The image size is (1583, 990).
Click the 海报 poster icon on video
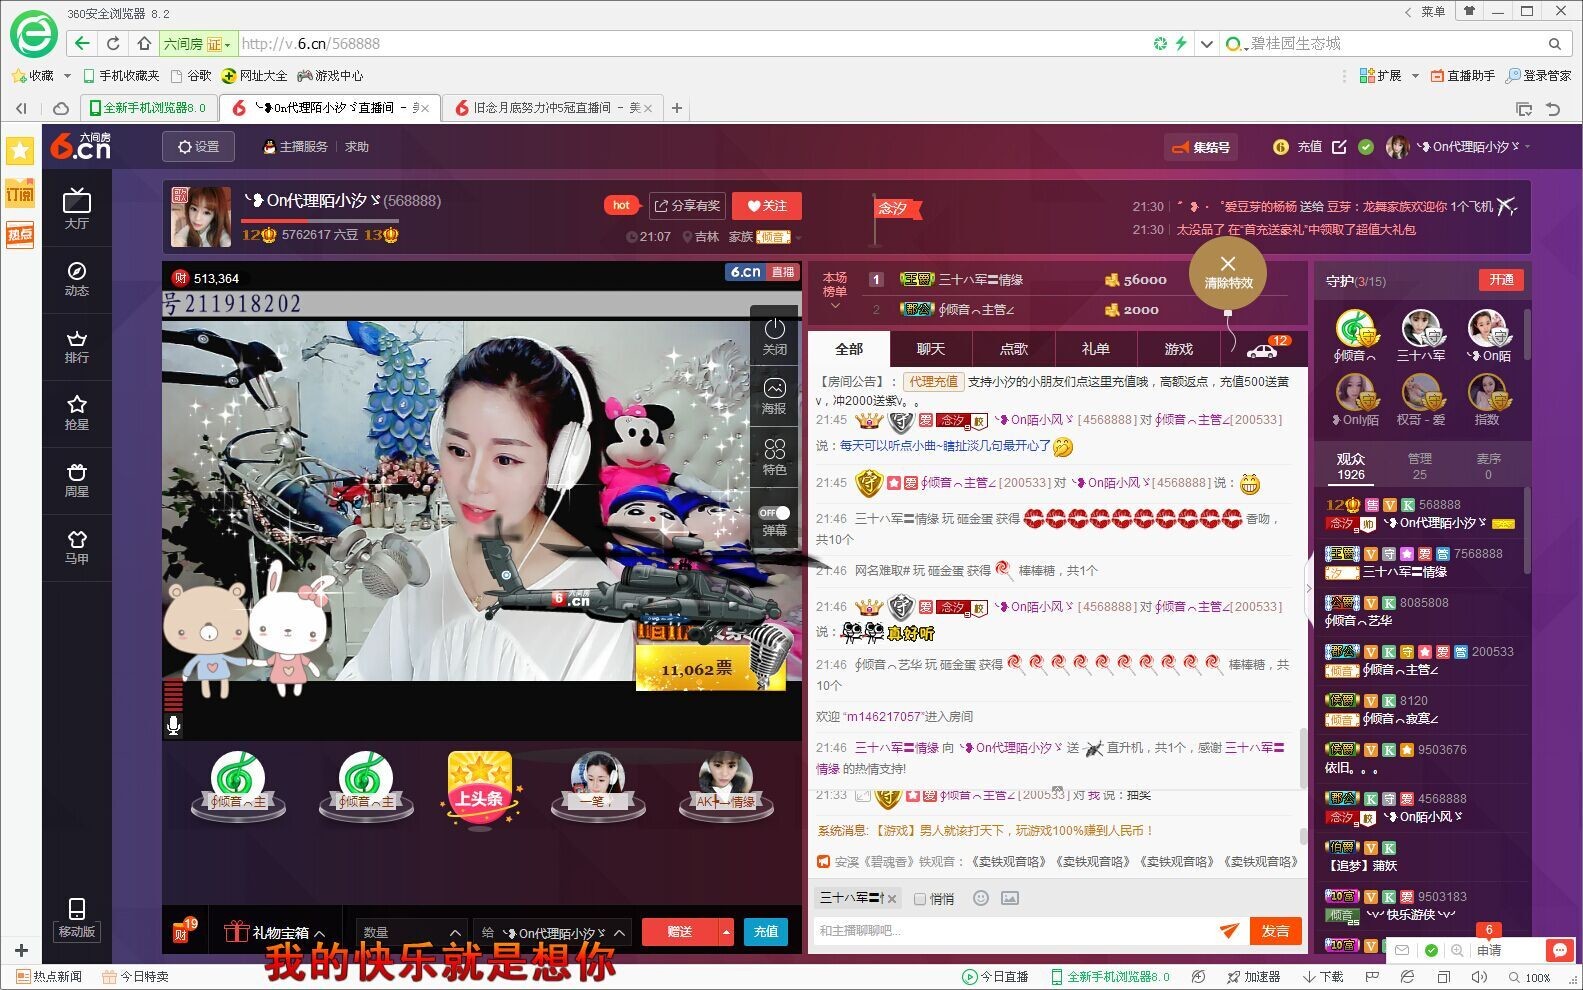pyautogui.click(x=774, y=396)
